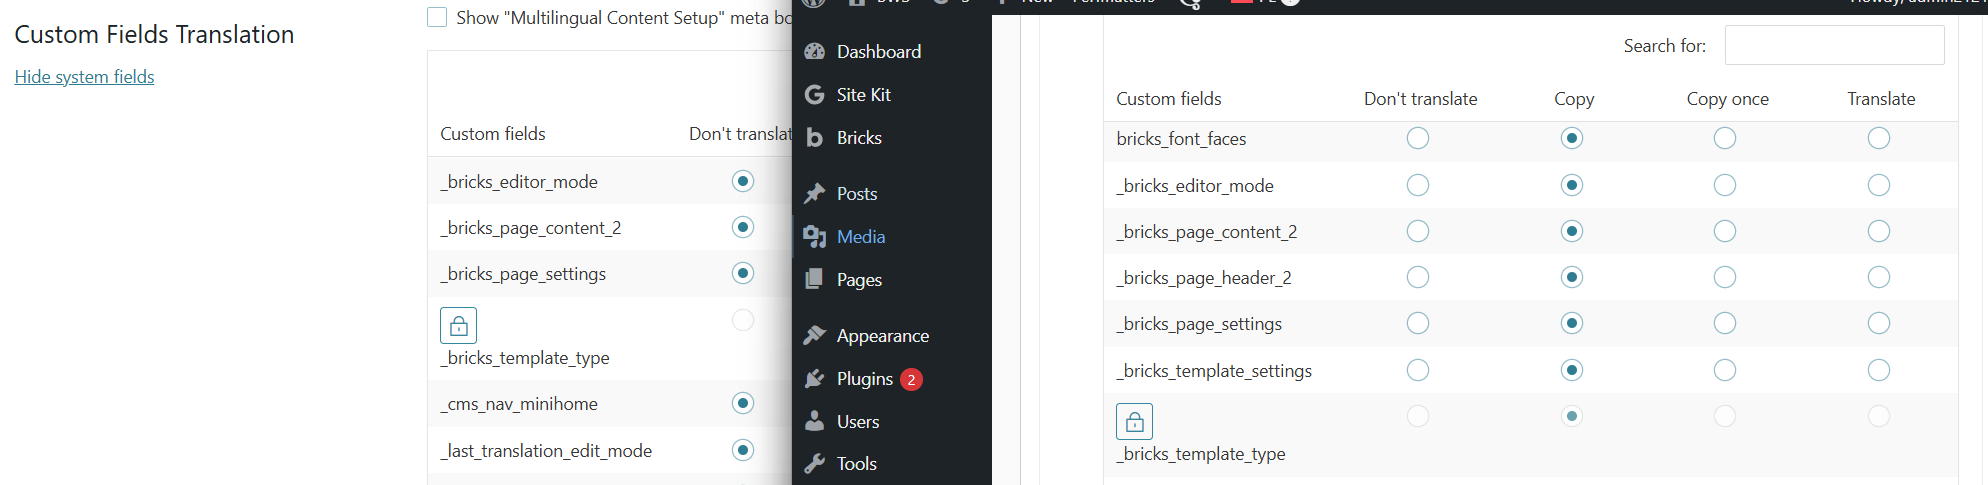Enable Show Multilingual Content Setup checkbox
The height and width of the screenshot is (485, 1988).
pos(437,17)
